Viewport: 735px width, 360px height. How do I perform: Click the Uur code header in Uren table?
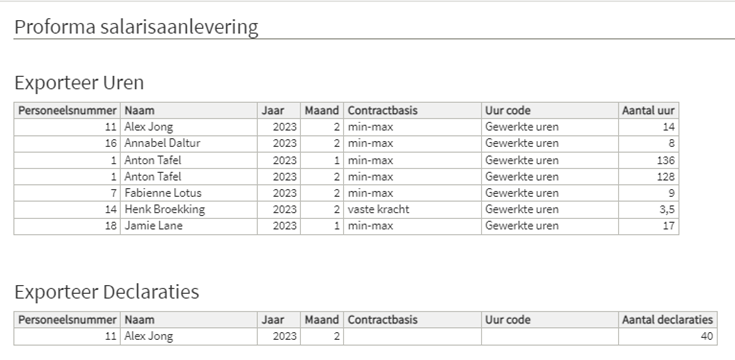(x=549, y=111)
